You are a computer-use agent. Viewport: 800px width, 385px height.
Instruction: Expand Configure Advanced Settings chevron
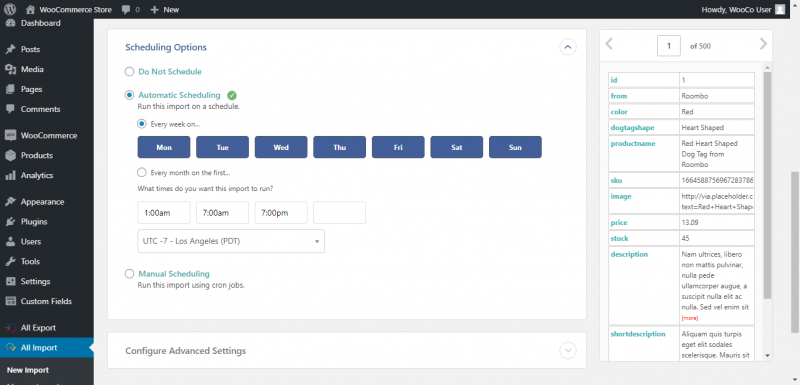(568, 351)
